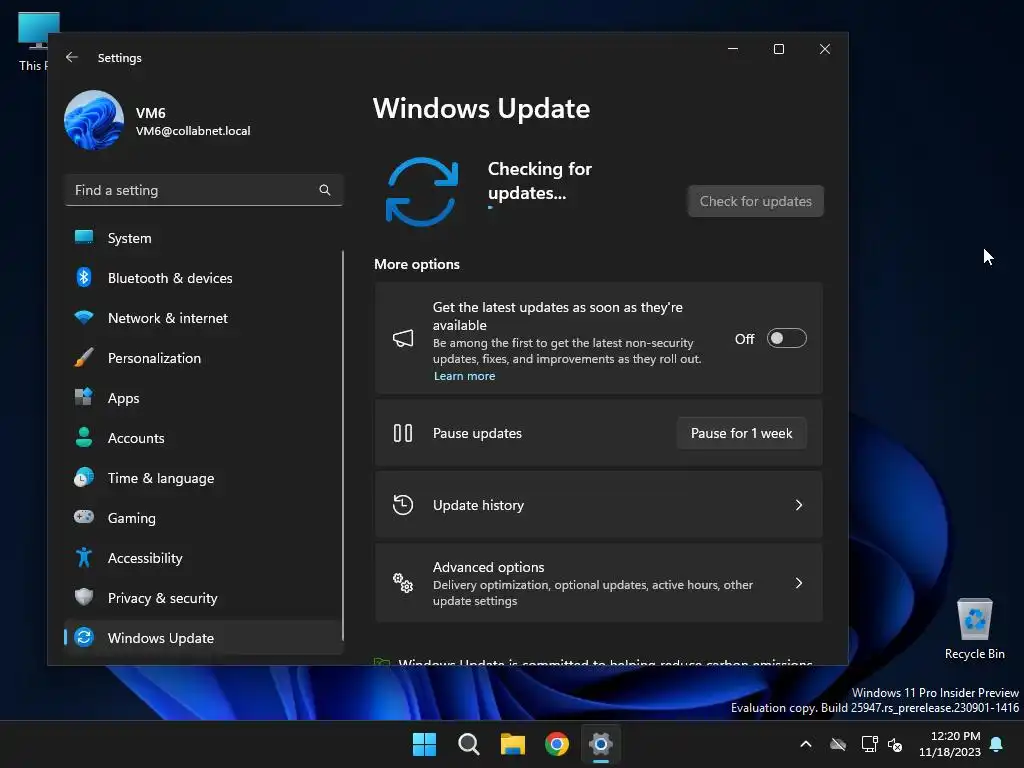This screenshot has height=768, width=1024.
Task: Click the history clock icon
Action: (403, 505)
